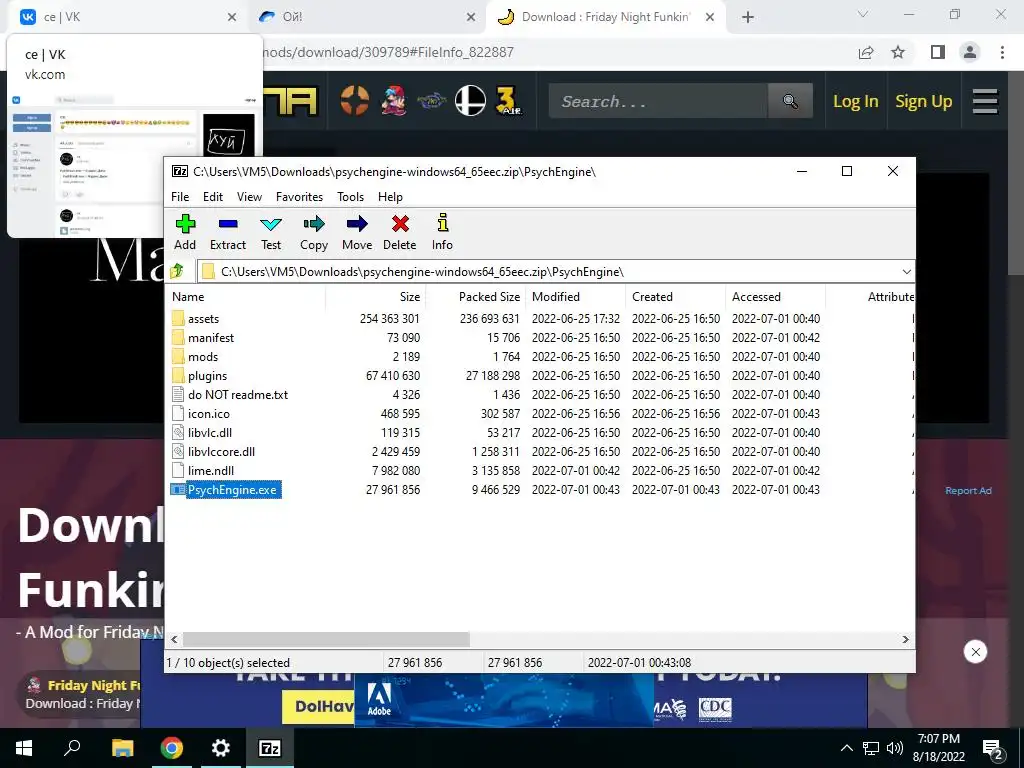Open the notification center icon
The width and height of the screenshot is (1024, 768).
click(993, 749)
